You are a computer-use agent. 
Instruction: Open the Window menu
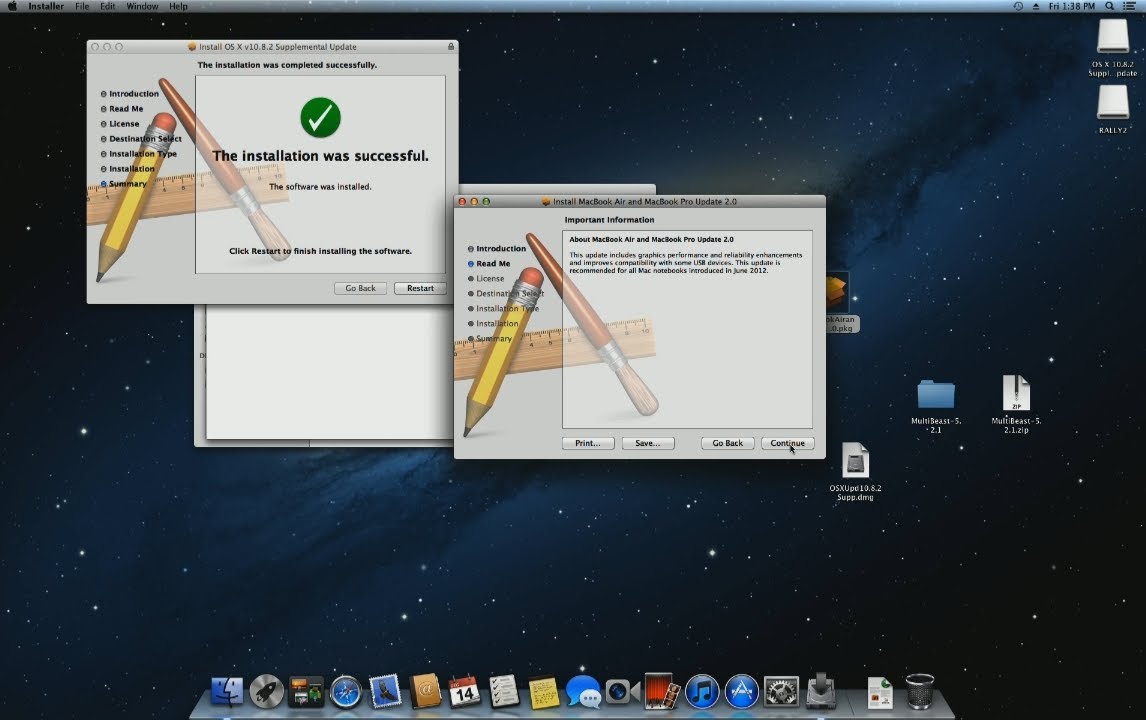tap(142, 6)
